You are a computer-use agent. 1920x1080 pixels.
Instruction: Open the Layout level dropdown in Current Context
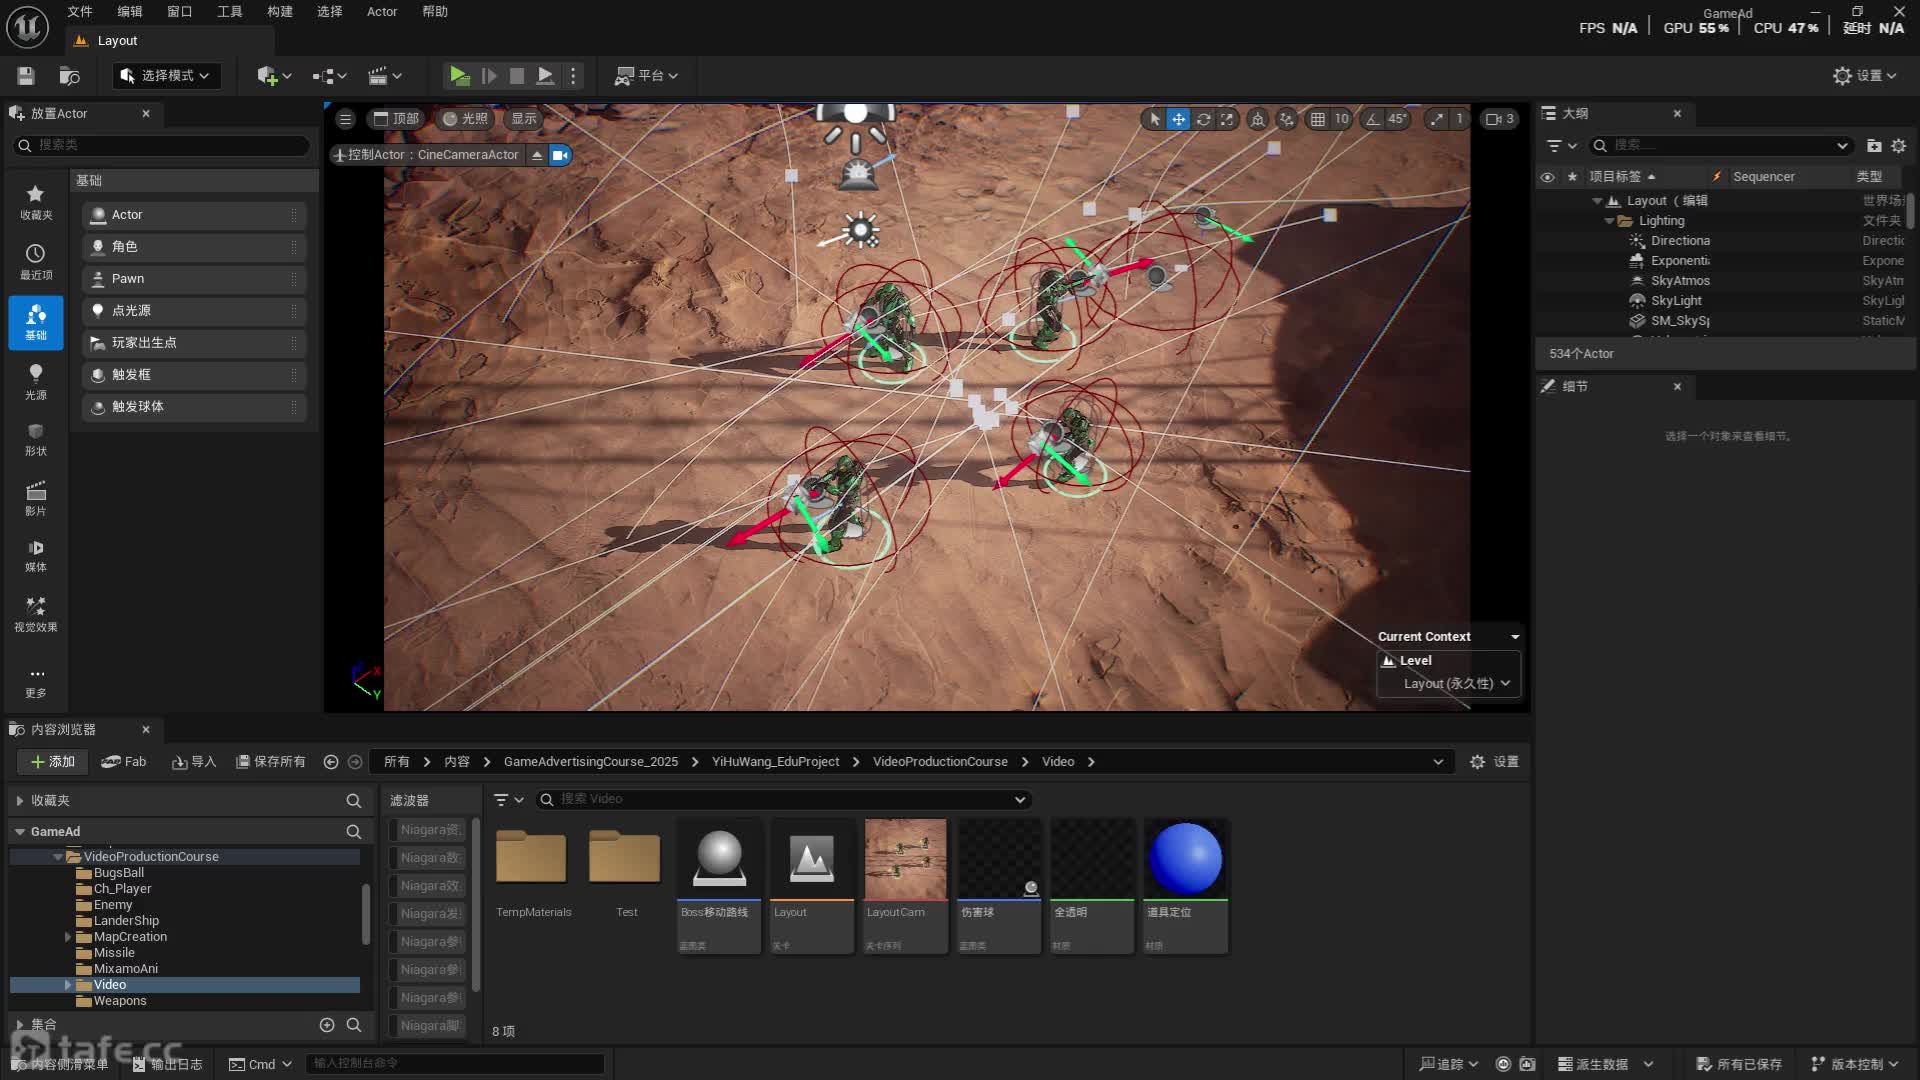click(x=1456, y=684)
